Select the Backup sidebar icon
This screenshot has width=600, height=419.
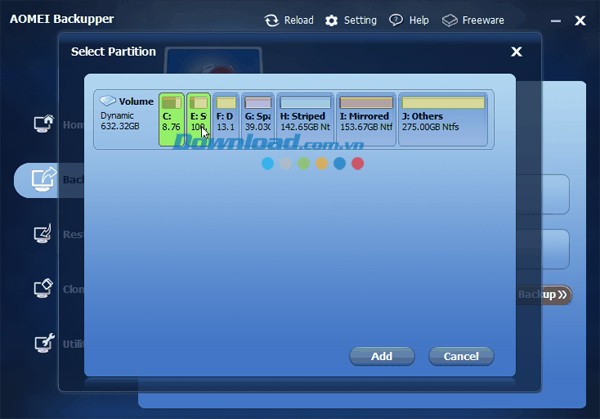click(44, 180)
